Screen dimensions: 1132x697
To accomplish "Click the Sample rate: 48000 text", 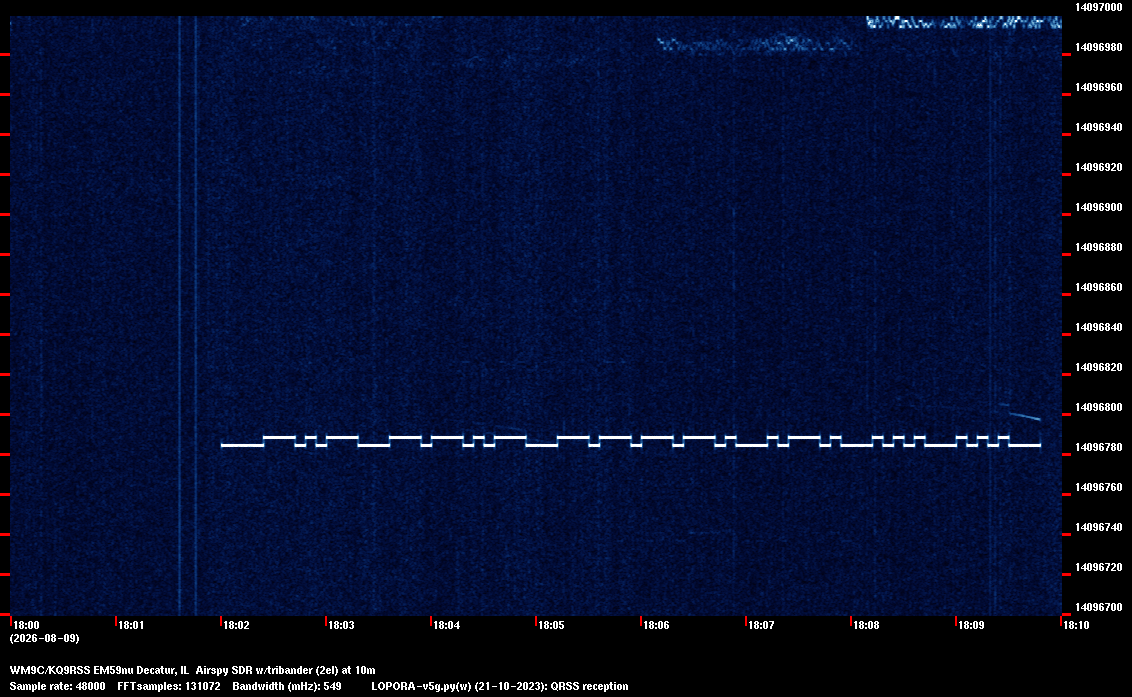I will (x=57, y=686).
